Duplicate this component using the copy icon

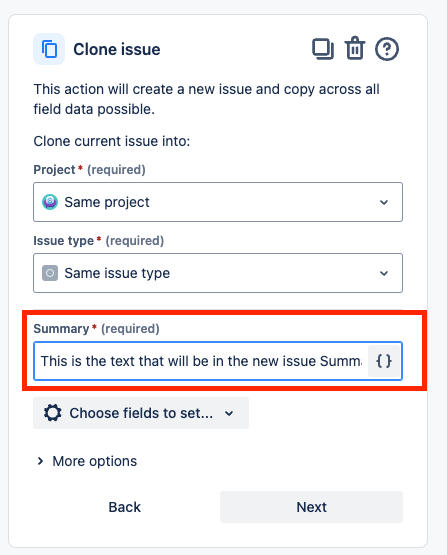point(323,49)
